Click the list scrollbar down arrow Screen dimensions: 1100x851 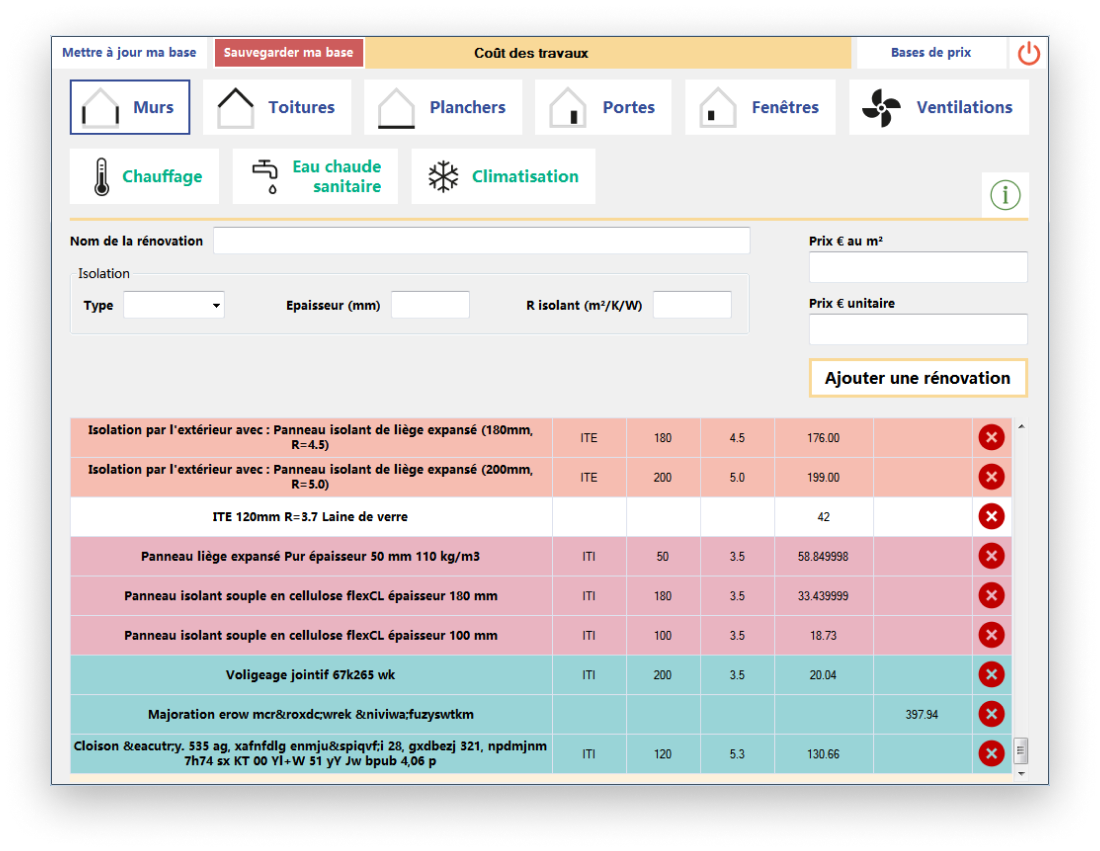1021,774
